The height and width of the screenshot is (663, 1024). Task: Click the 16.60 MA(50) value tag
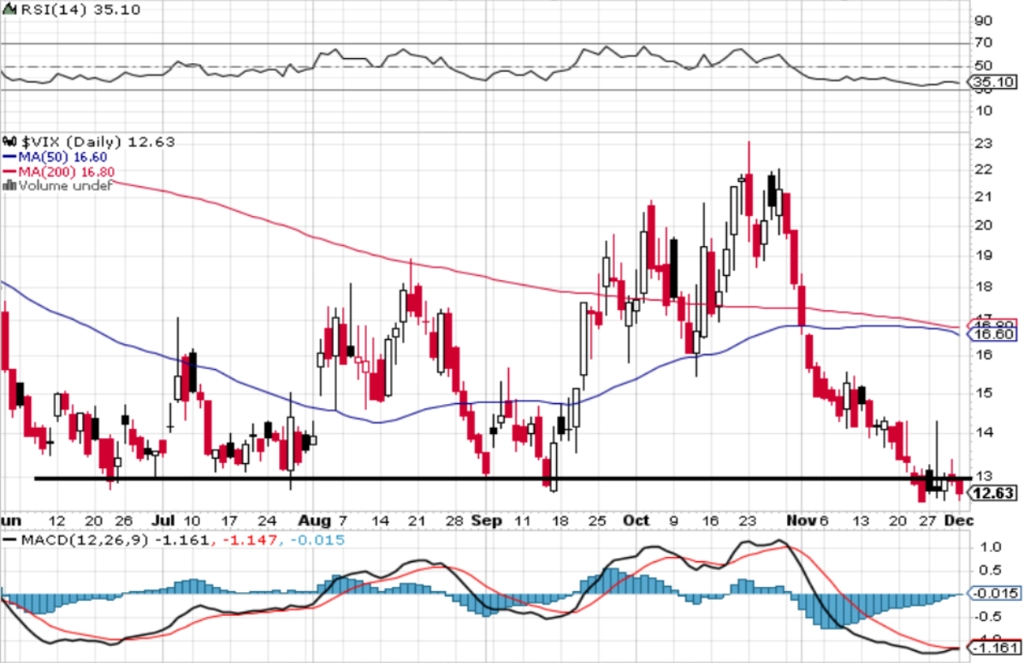click(993, 334)
